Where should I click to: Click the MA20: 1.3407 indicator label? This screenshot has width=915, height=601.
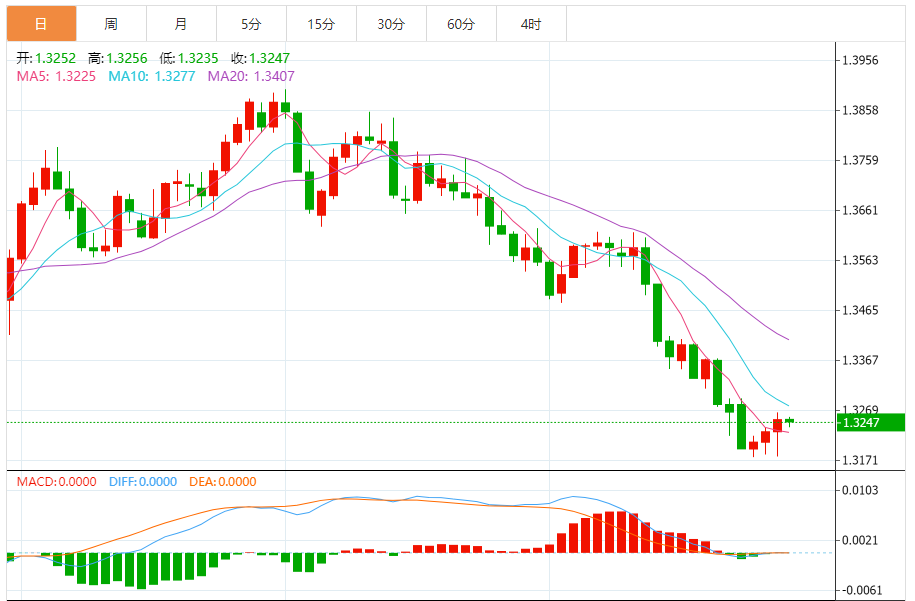(251, 76)
